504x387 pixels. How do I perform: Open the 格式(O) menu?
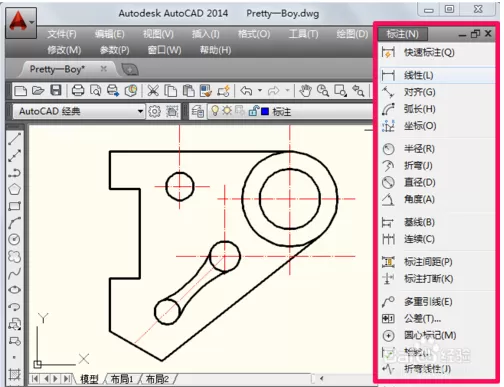point(254,34)
